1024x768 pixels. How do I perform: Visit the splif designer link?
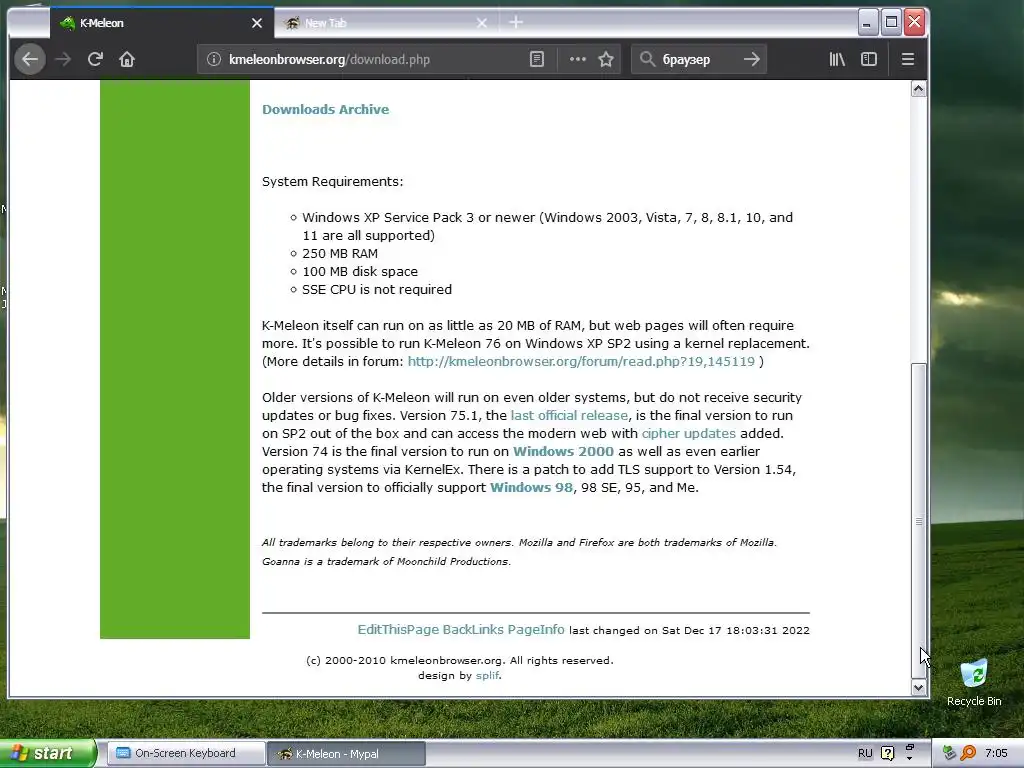tap(487, 675)
